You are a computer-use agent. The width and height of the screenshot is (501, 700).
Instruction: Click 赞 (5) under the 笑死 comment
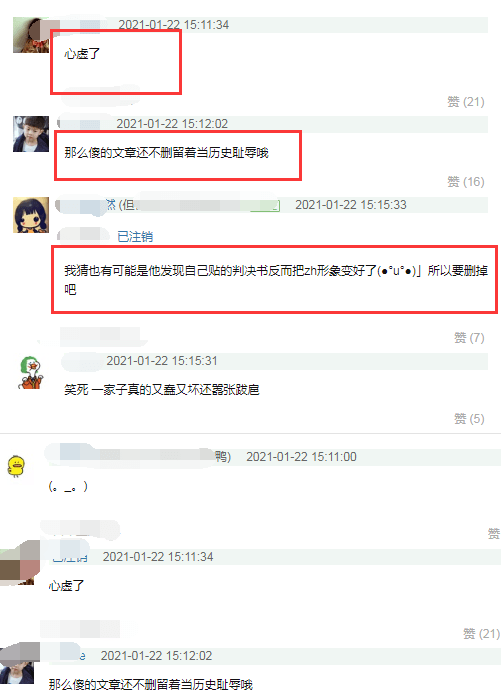coord(469,419)
